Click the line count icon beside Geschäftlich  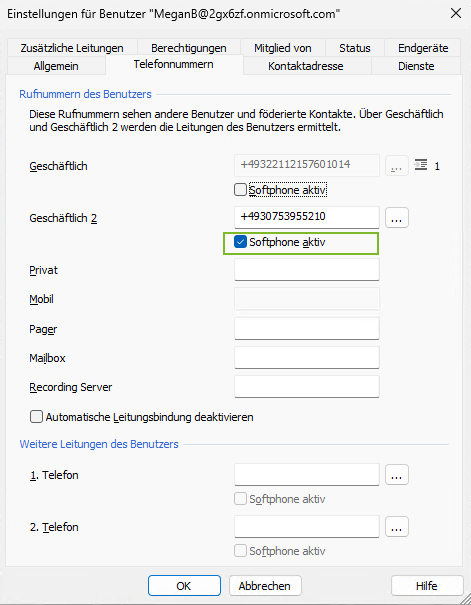pyautogui.click(x=421, y=166)
